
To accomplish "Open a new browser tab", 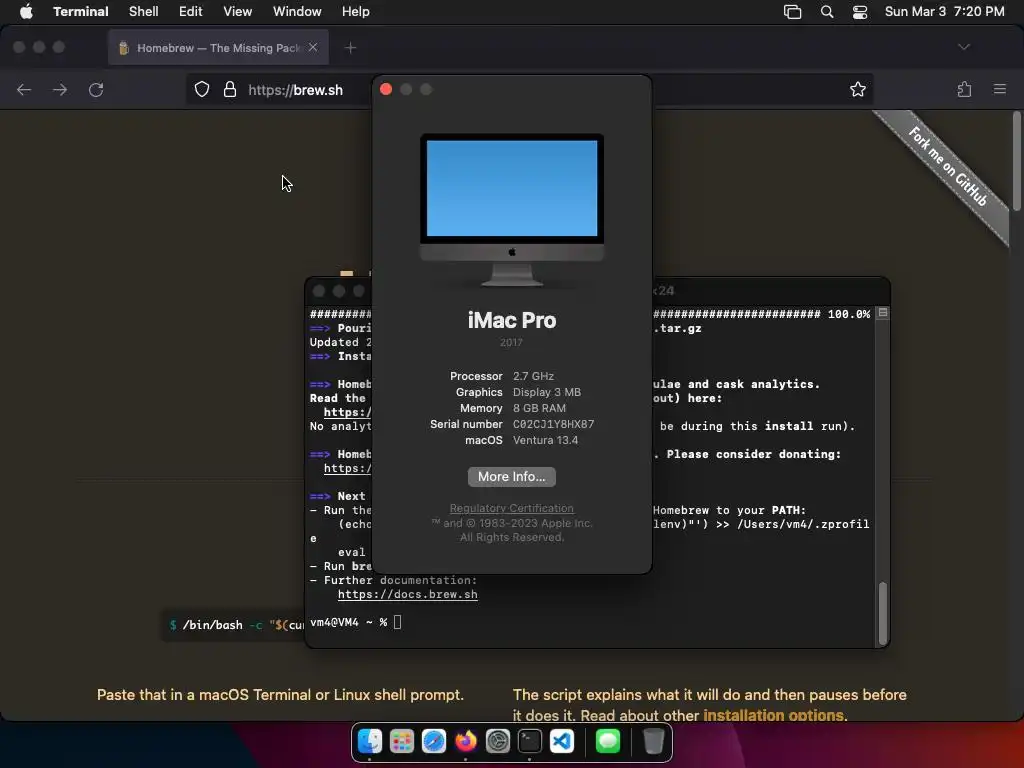I will click(351, 48).
